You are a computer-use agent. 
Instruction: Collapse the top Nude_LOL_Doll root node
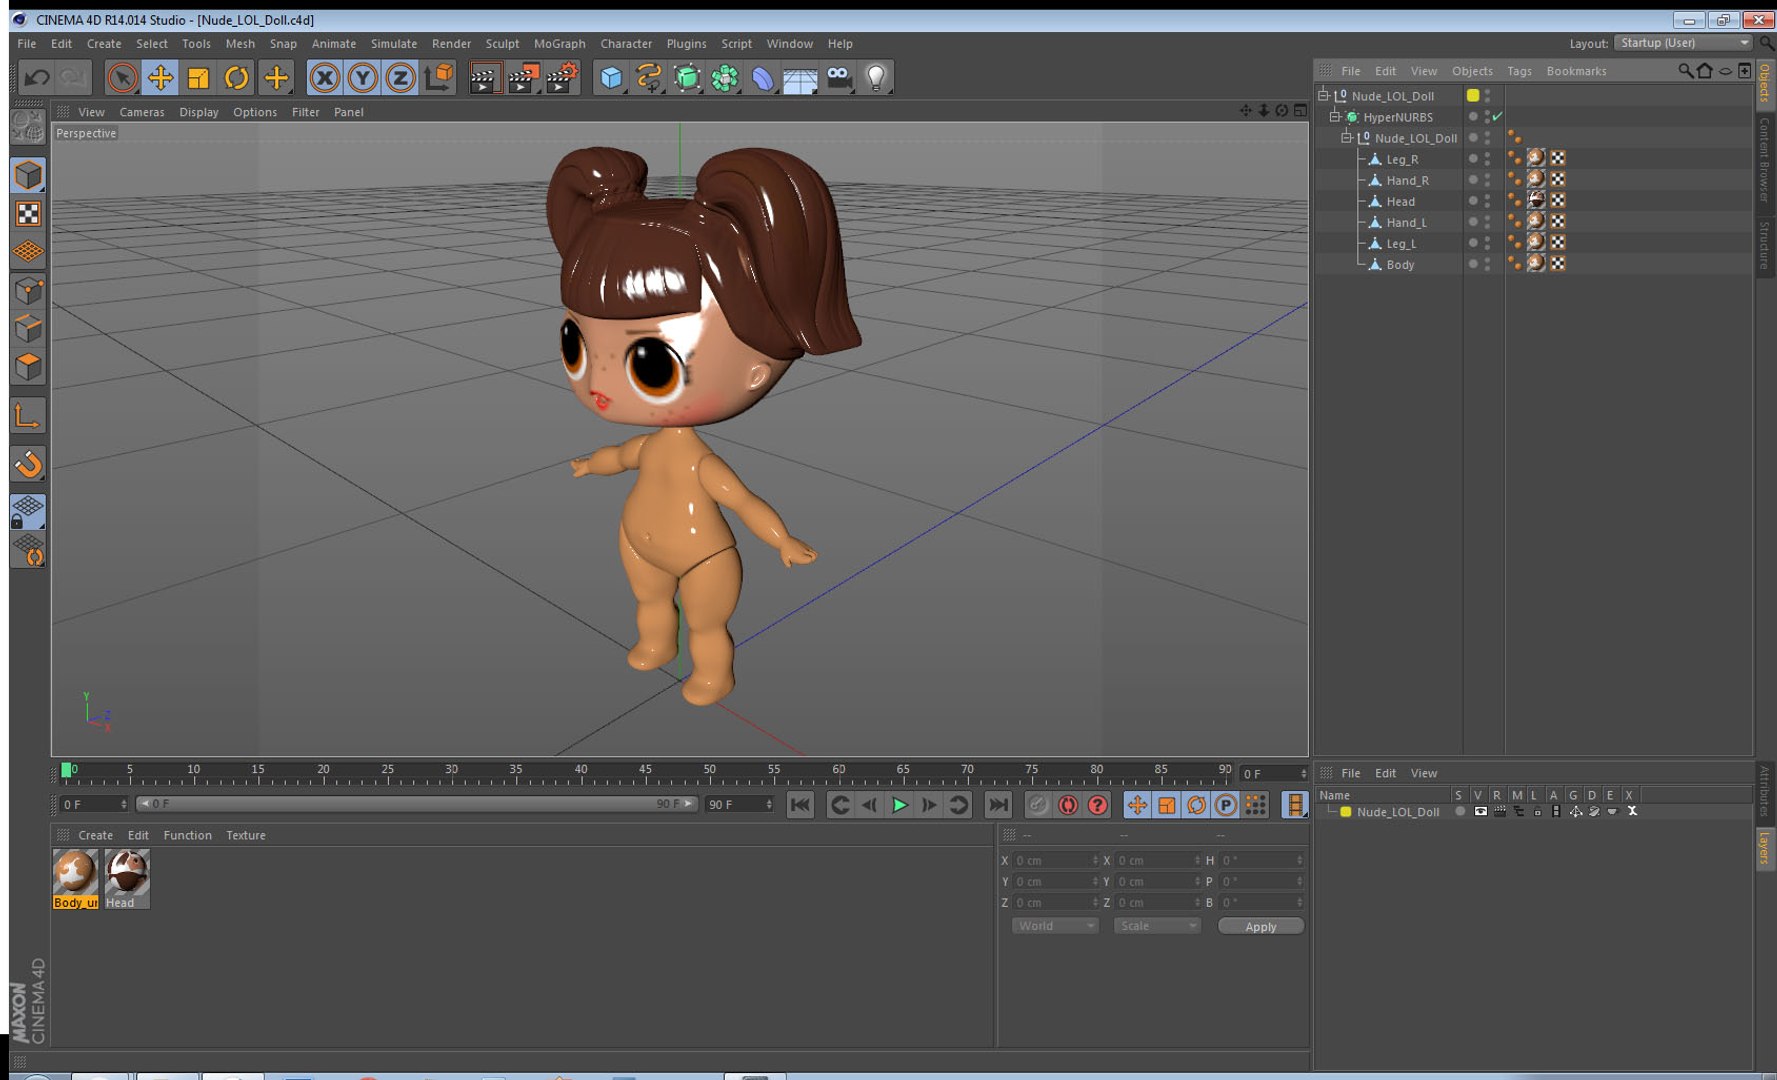point(1322,96)
